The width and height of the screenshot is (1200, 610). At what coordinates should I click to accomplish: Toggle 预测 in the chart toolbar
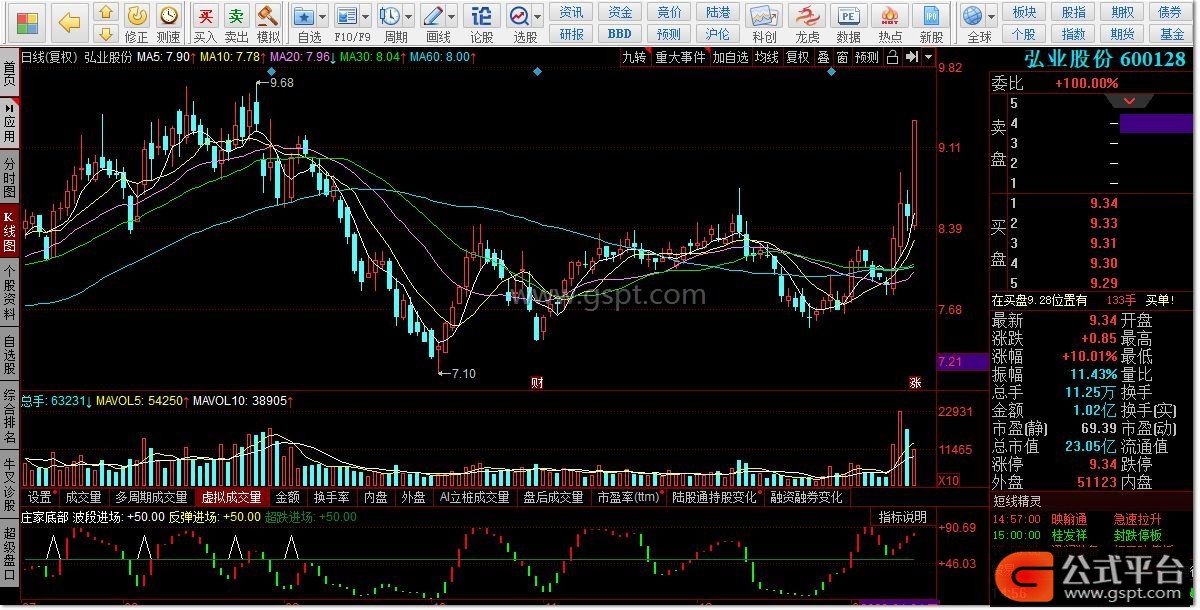[x=867, y=57]
